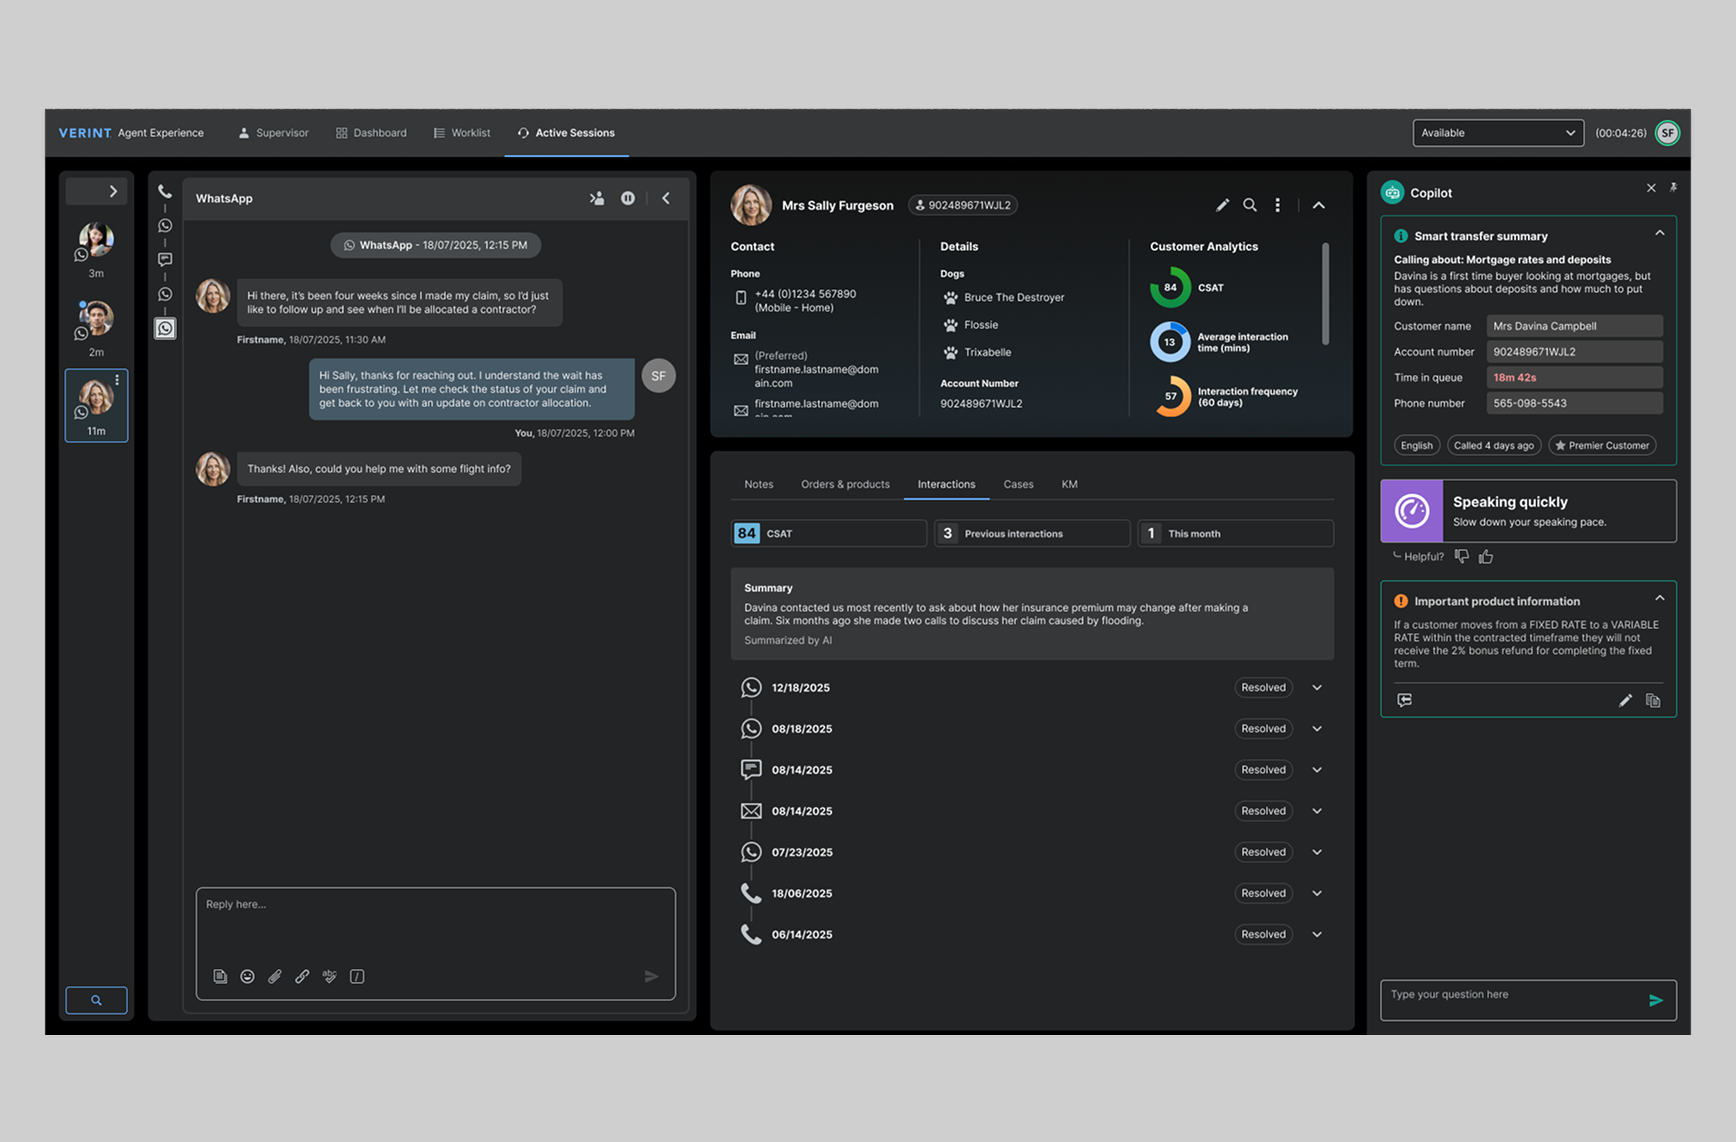Viewport: 1736px width, 1142px height.
Task: Send the Copilot question with arrow icon
Action: [1655, 1000]
